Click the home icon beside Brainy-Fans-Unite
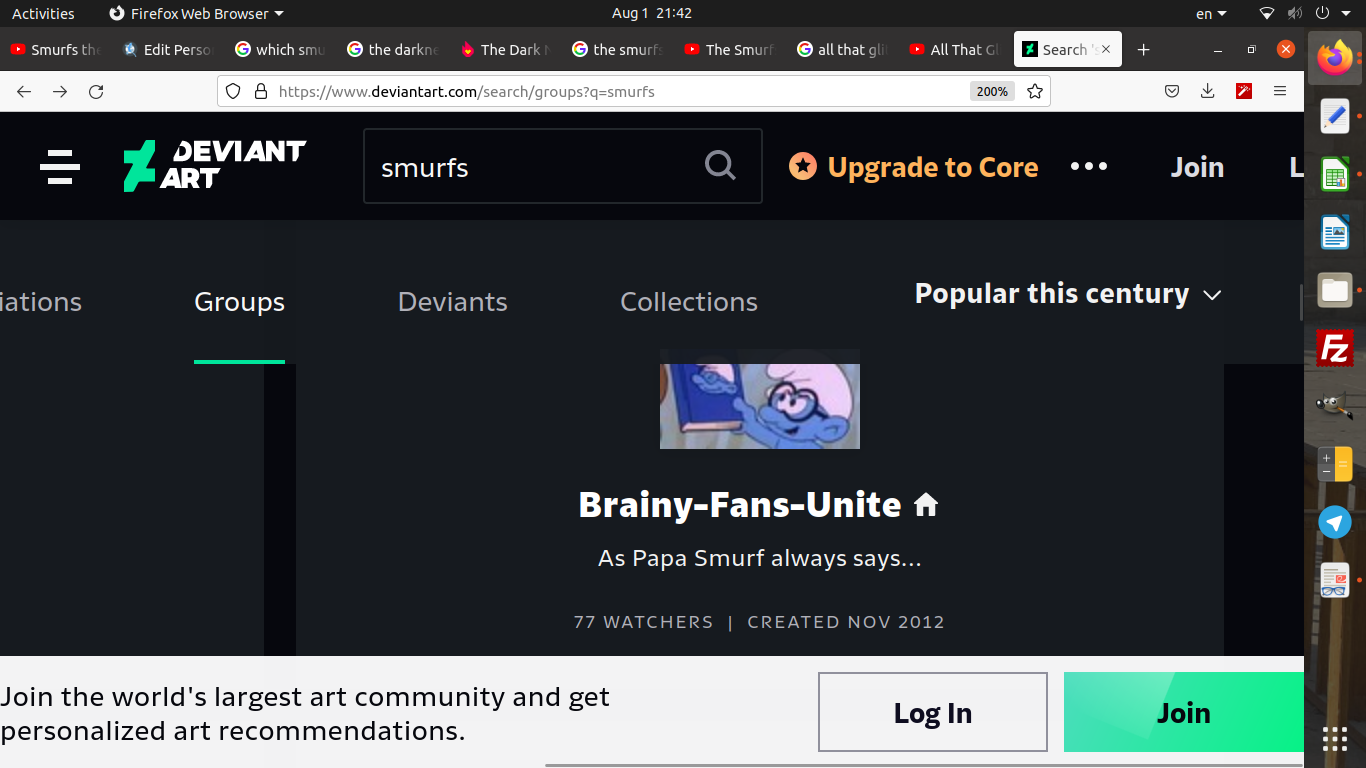This screenshot has height=768, width=1366. tap(926, 505)
